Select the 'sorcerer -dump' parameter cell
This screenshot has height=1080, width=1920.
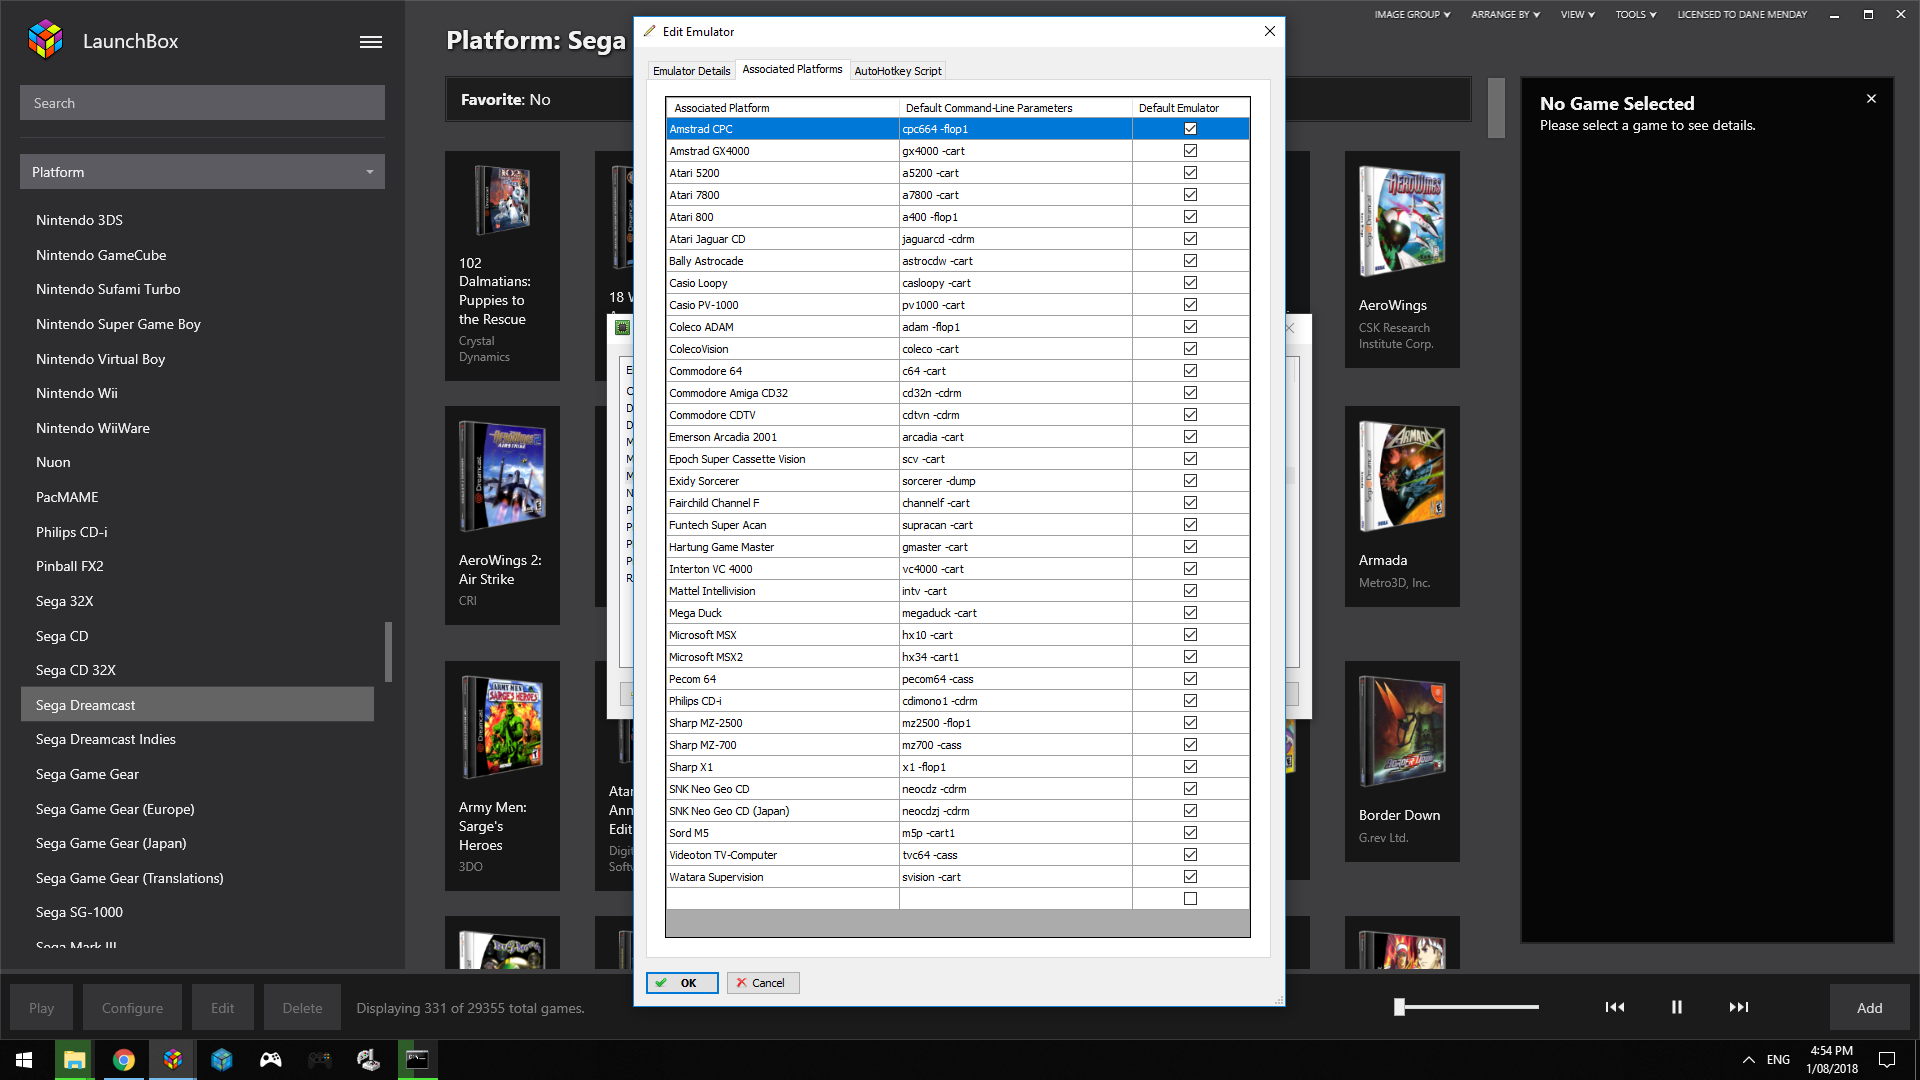1015,481
